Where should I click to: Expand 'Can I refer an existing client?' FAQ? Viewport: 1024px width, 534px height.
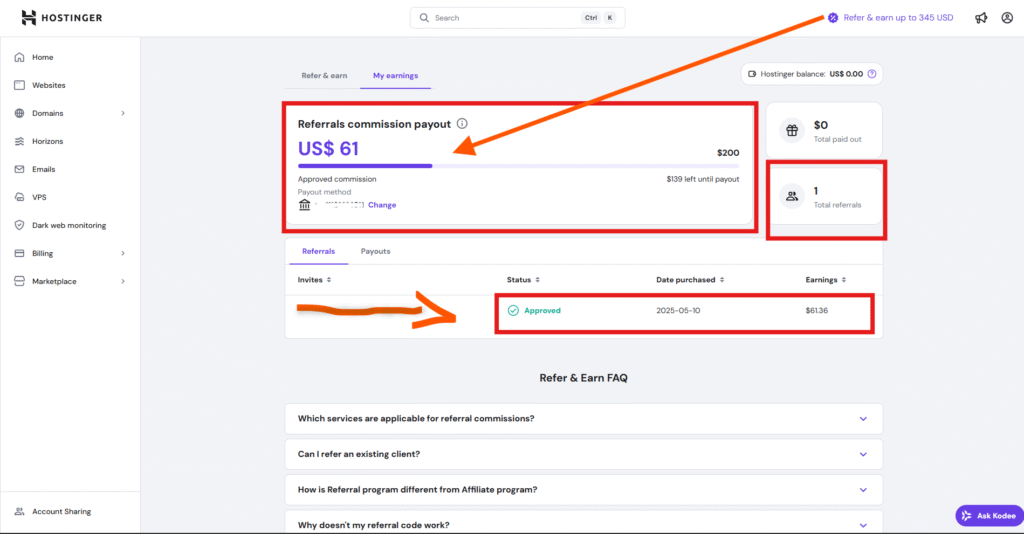(584, 454)
